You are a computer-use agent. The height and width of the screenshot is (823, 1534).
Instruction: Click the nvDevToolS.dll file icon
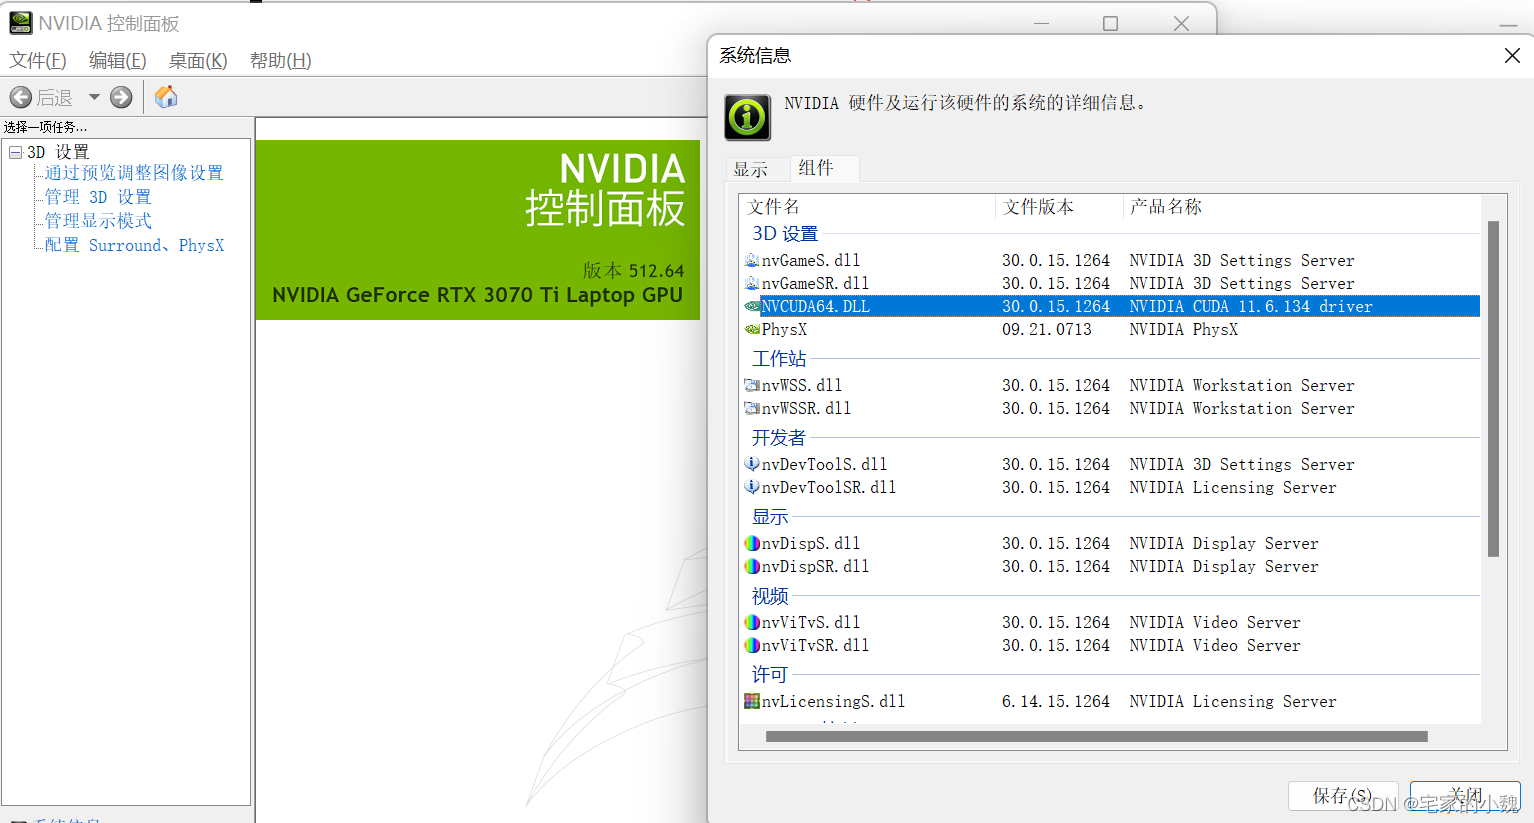point(752,464)
